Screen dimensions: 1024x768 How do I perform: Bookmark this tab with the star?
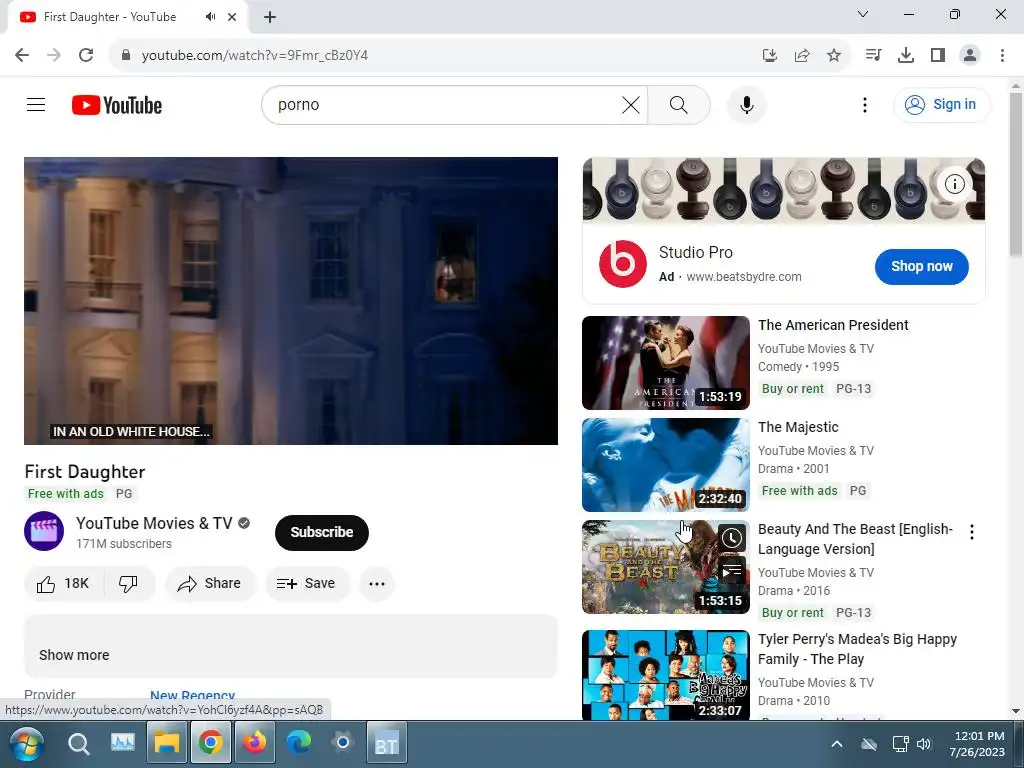tap(834, 56)
